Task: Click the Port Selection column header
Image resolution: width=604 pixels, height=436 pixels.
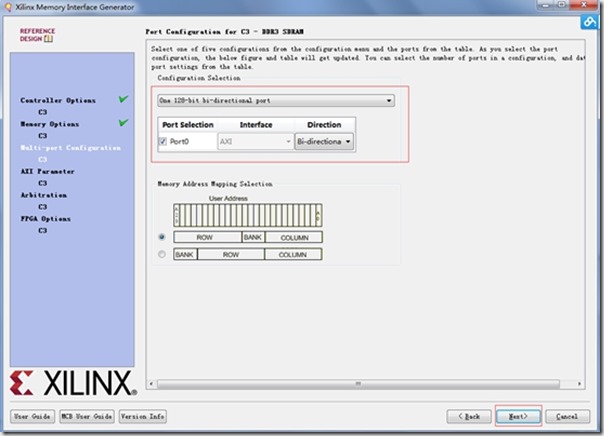Action: [188, 125]
